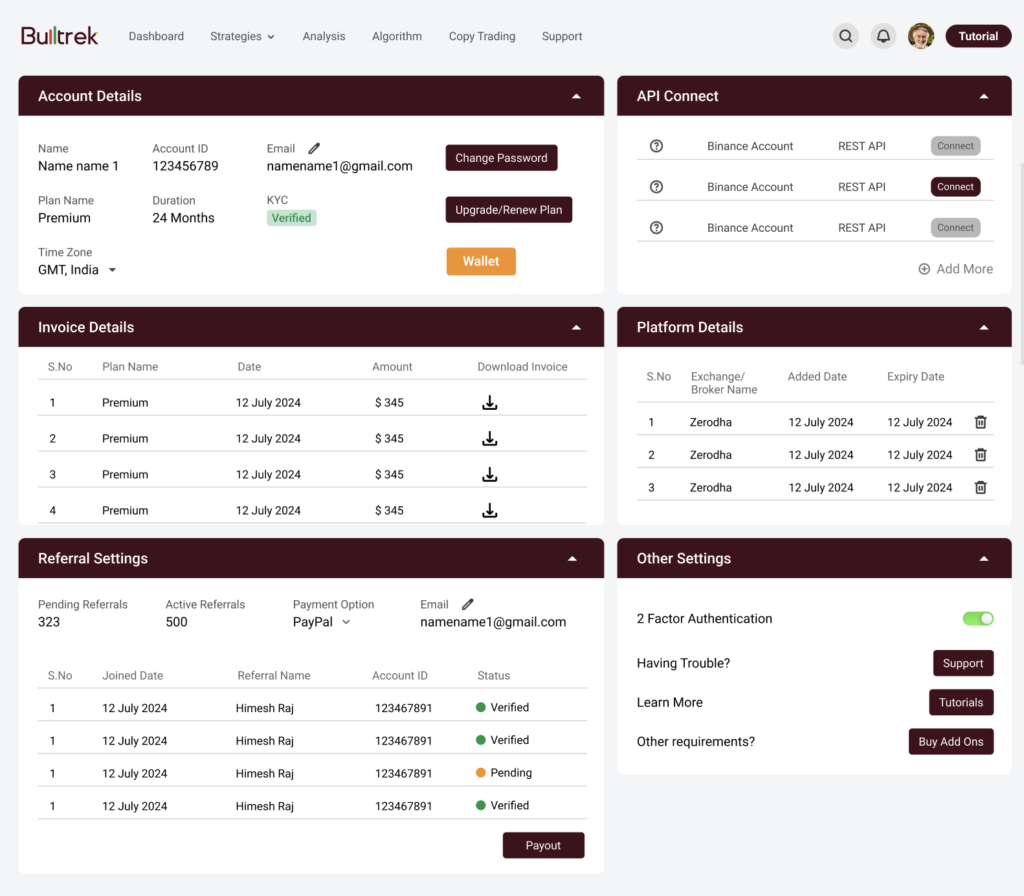
Task: Delete the third Zerodha platform entry
Action: coord(980,488)
